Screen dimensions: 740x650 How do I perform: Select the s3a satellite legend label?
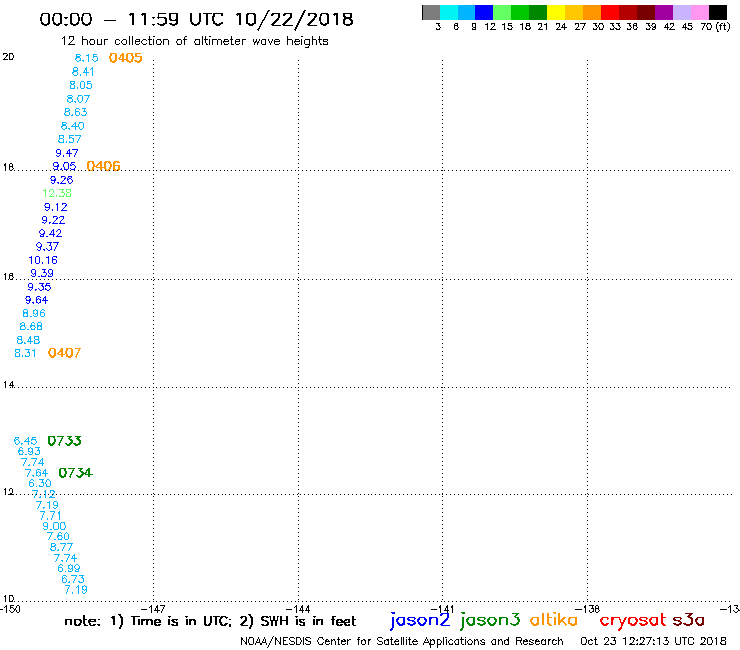pyautogui.click(x=688, y=619)
